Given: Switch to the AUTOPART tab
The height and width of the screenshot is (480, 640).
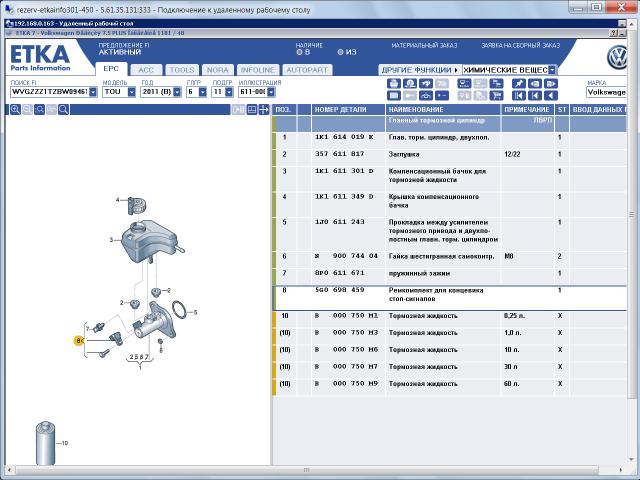Looking at the screenshot, I should click(307, 70).
